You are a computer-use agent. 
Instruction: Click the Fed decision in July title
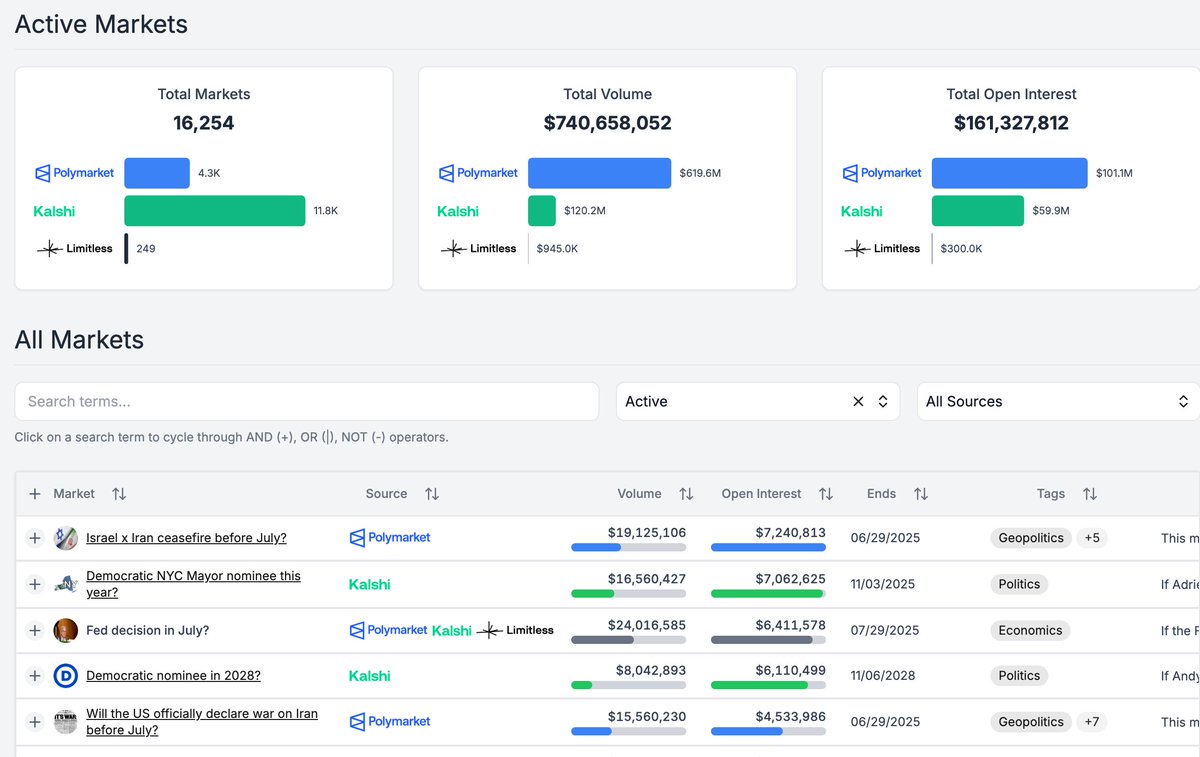point(147,630)
